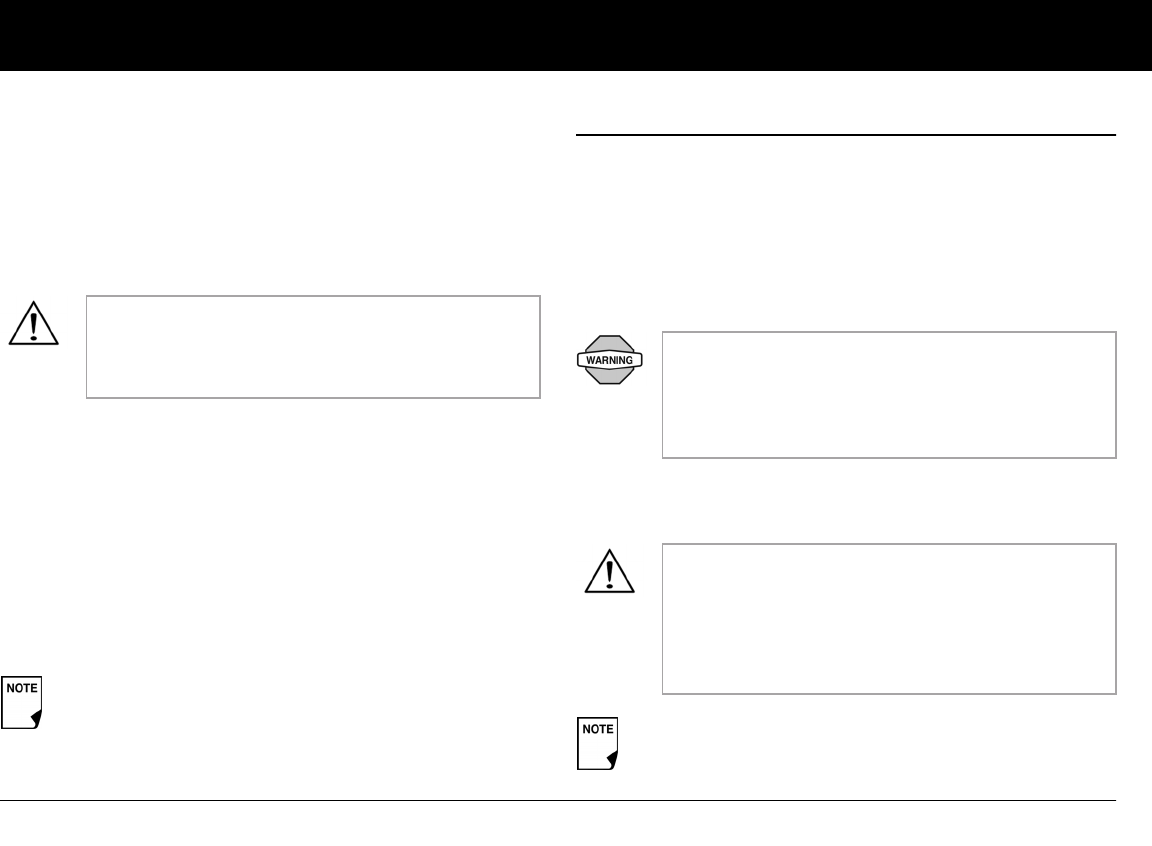This screenshot has height=846, width=1152.
Task: Click the WARNING text label on the octagon
Action: tap(611, 359)
